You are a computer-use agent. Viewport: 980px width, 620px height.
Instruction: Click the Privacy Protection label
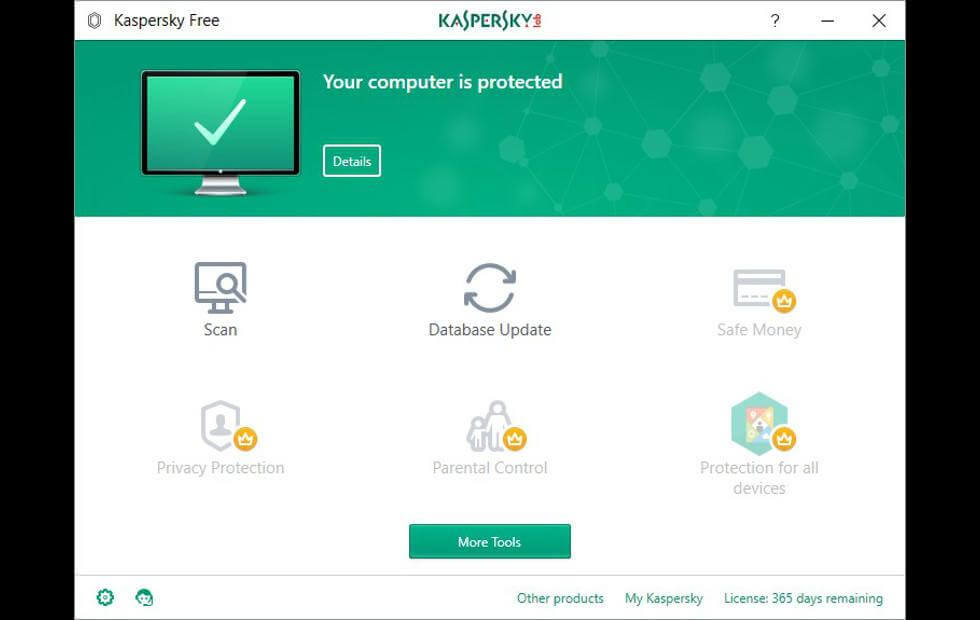tap(220, 468)
